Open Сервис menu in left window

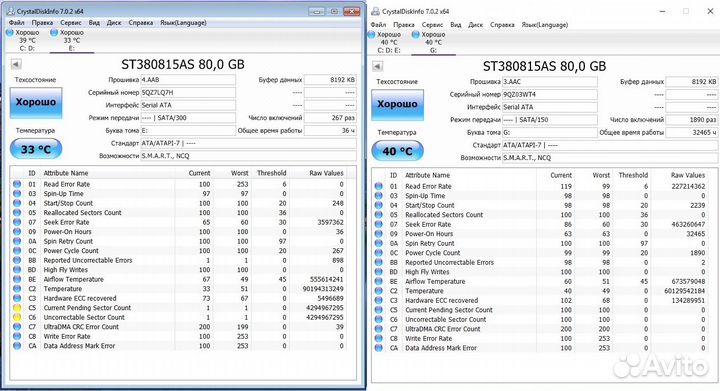point(71,22)
